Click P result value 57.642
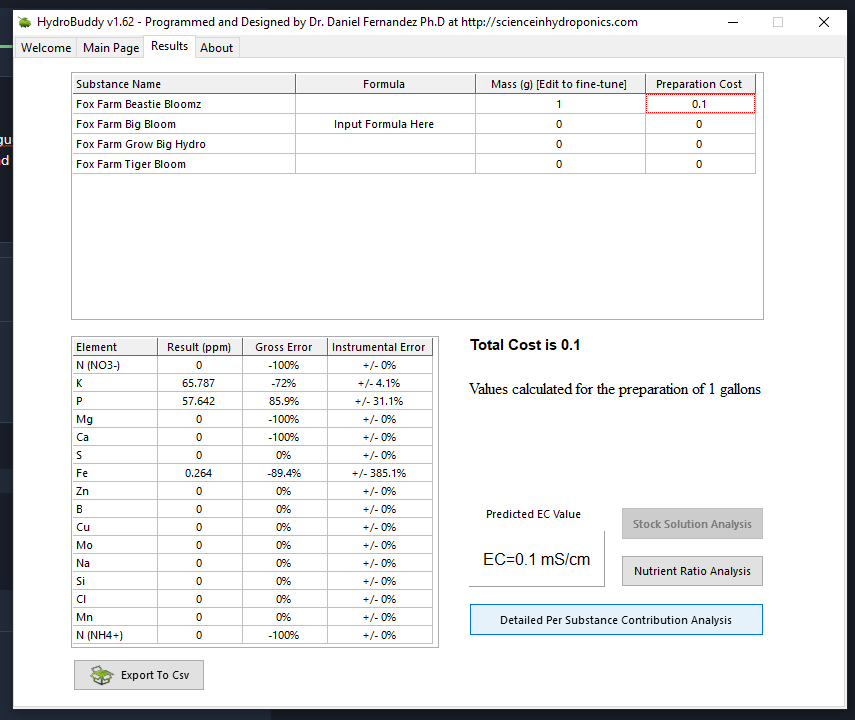Image resolution: width=855 pixels, height=720 pixels. (200, 401)
